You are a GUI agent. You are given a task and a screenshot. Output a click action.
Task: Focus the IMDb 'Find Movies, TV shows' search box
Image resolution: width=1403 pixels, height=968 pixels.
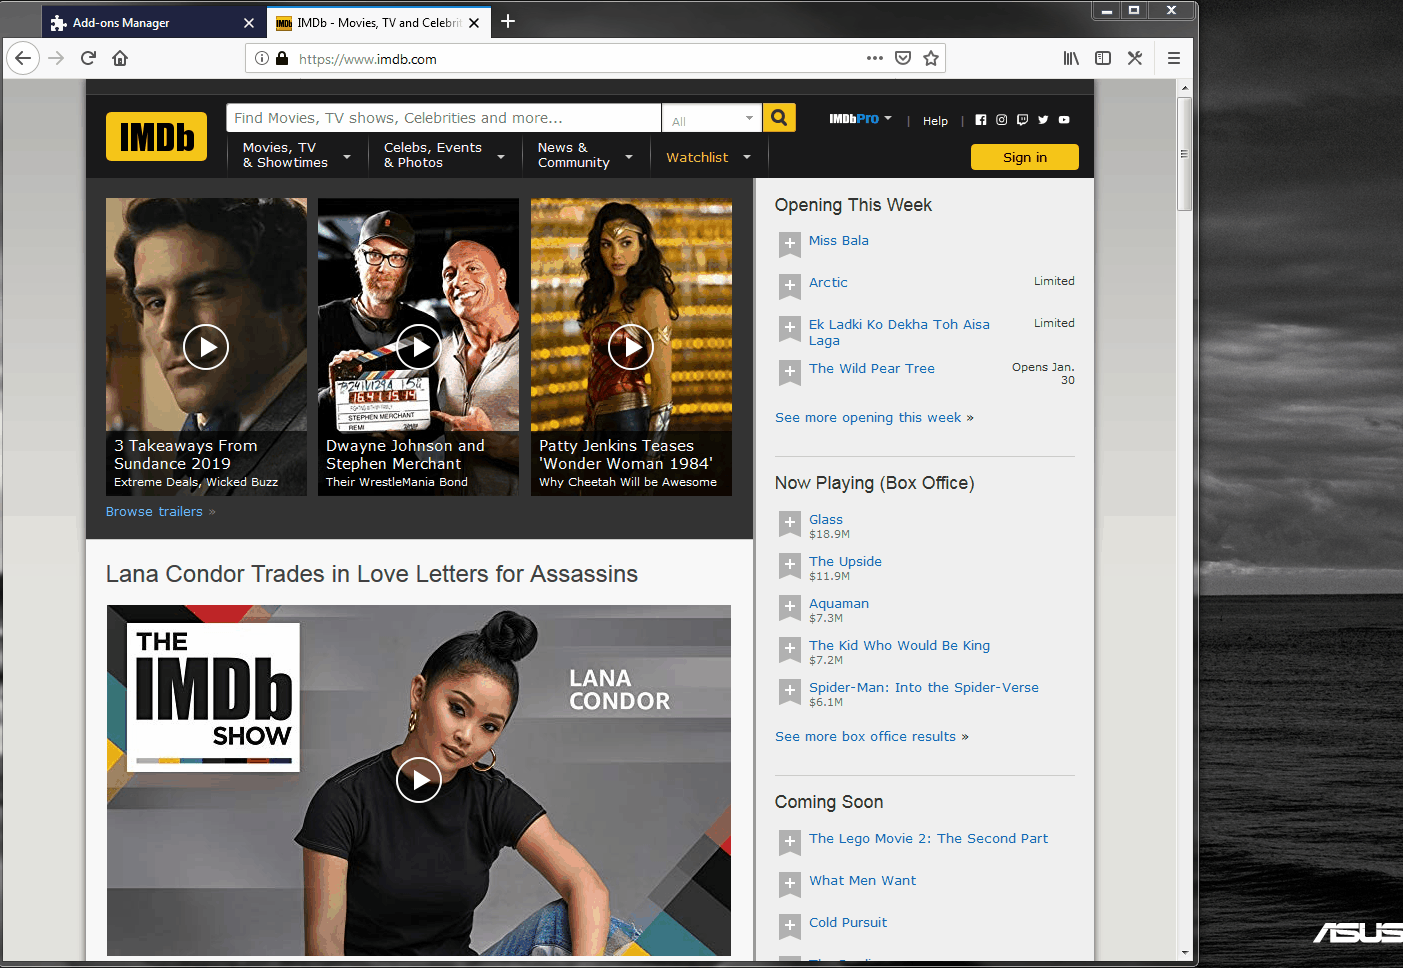coord(444,118)
